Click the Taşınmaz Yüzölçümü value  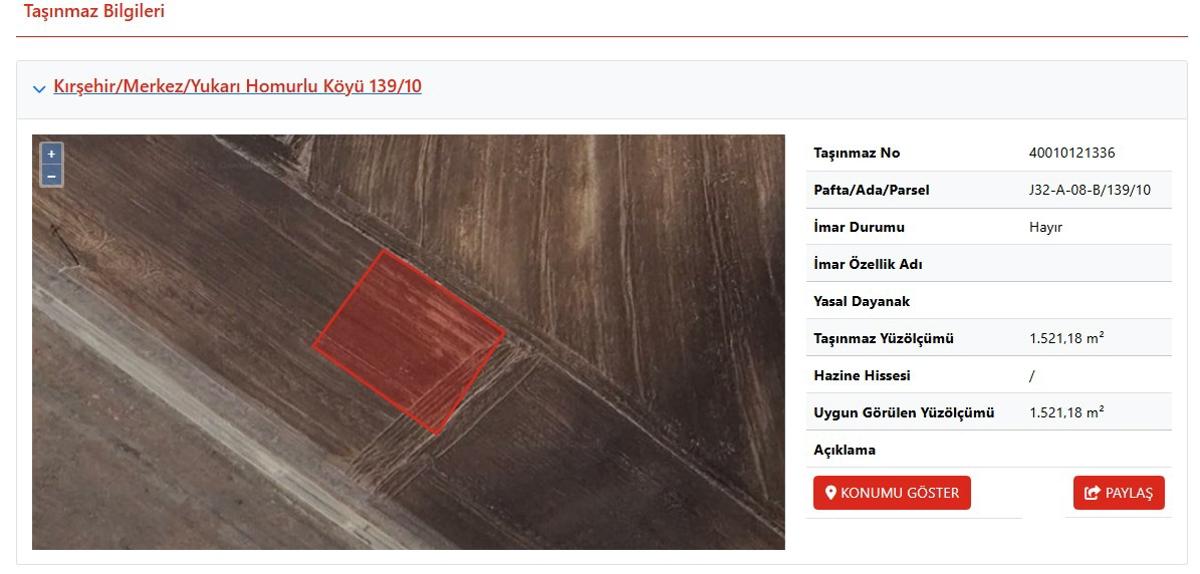tap(1067, 339)
